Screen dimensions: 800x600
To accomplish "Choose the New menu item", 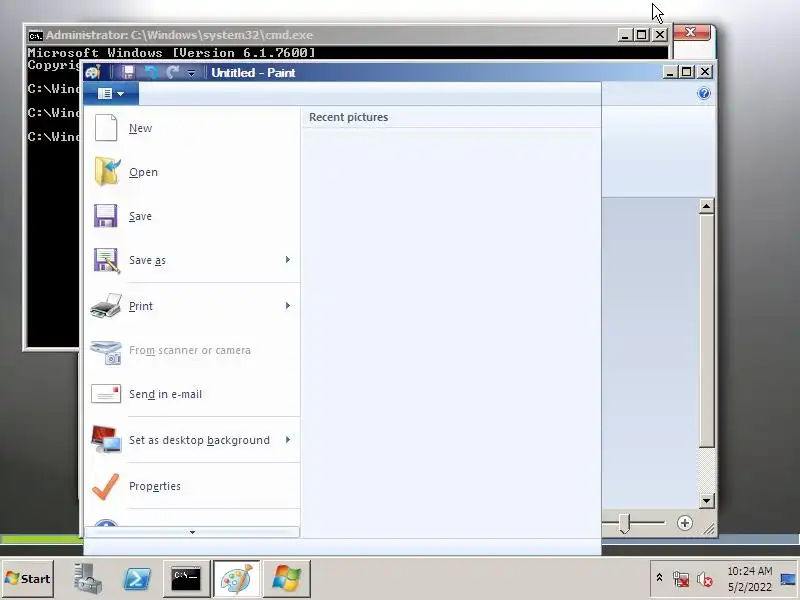I will 192,128.
